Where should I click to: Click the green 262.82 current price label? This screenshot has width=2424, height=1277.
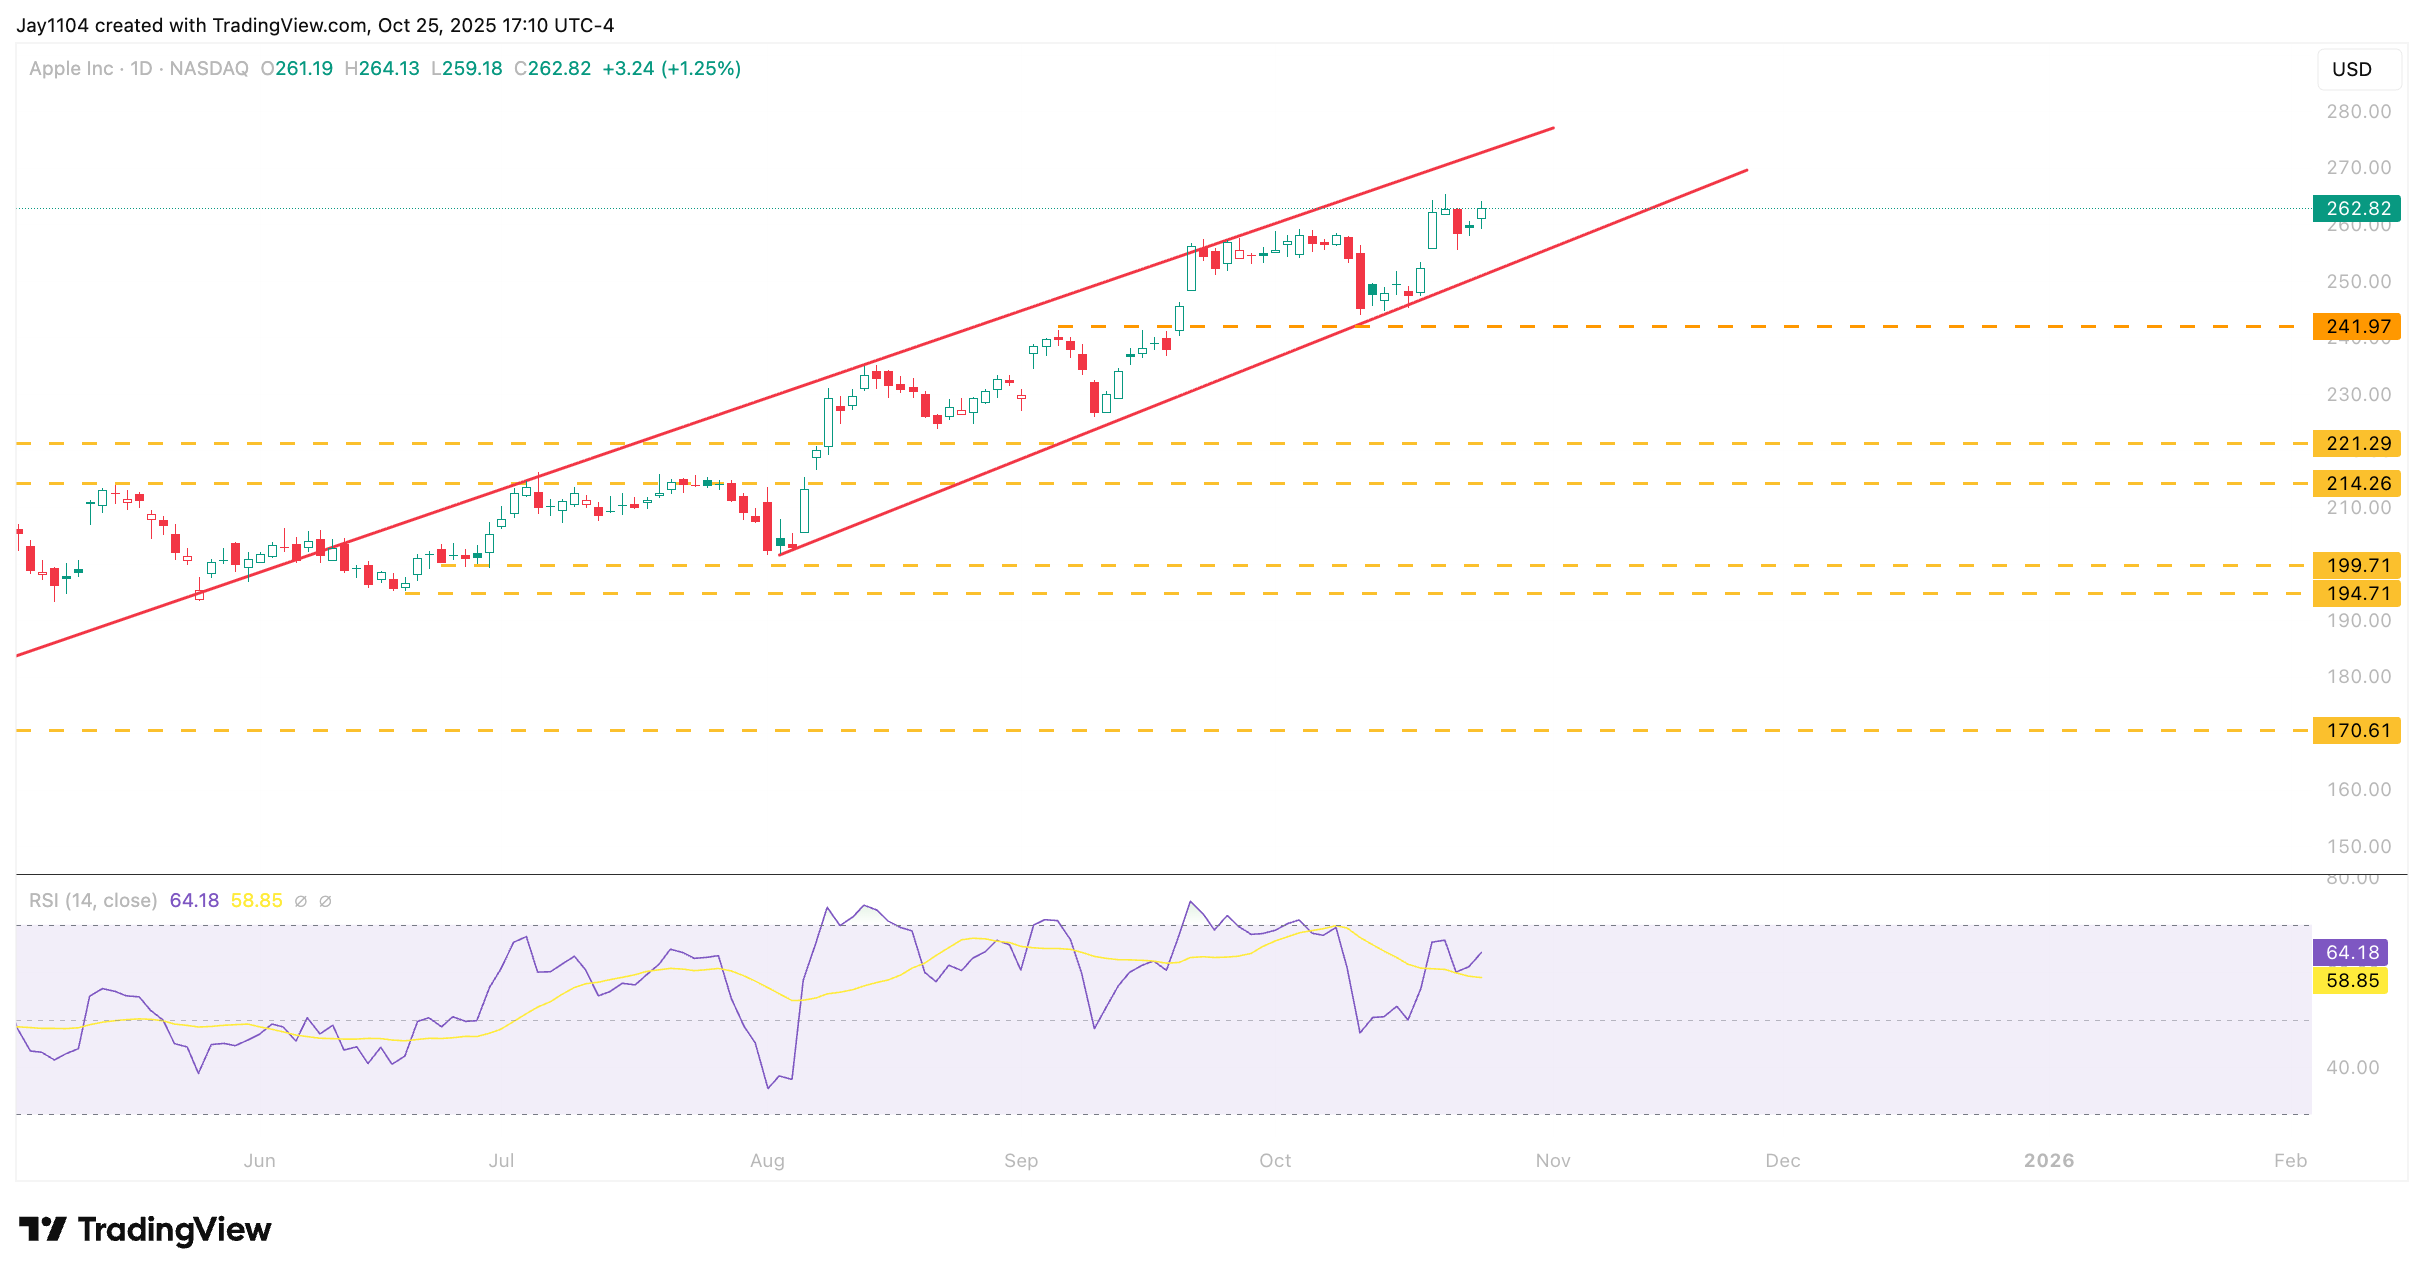tap(2357, 208)
